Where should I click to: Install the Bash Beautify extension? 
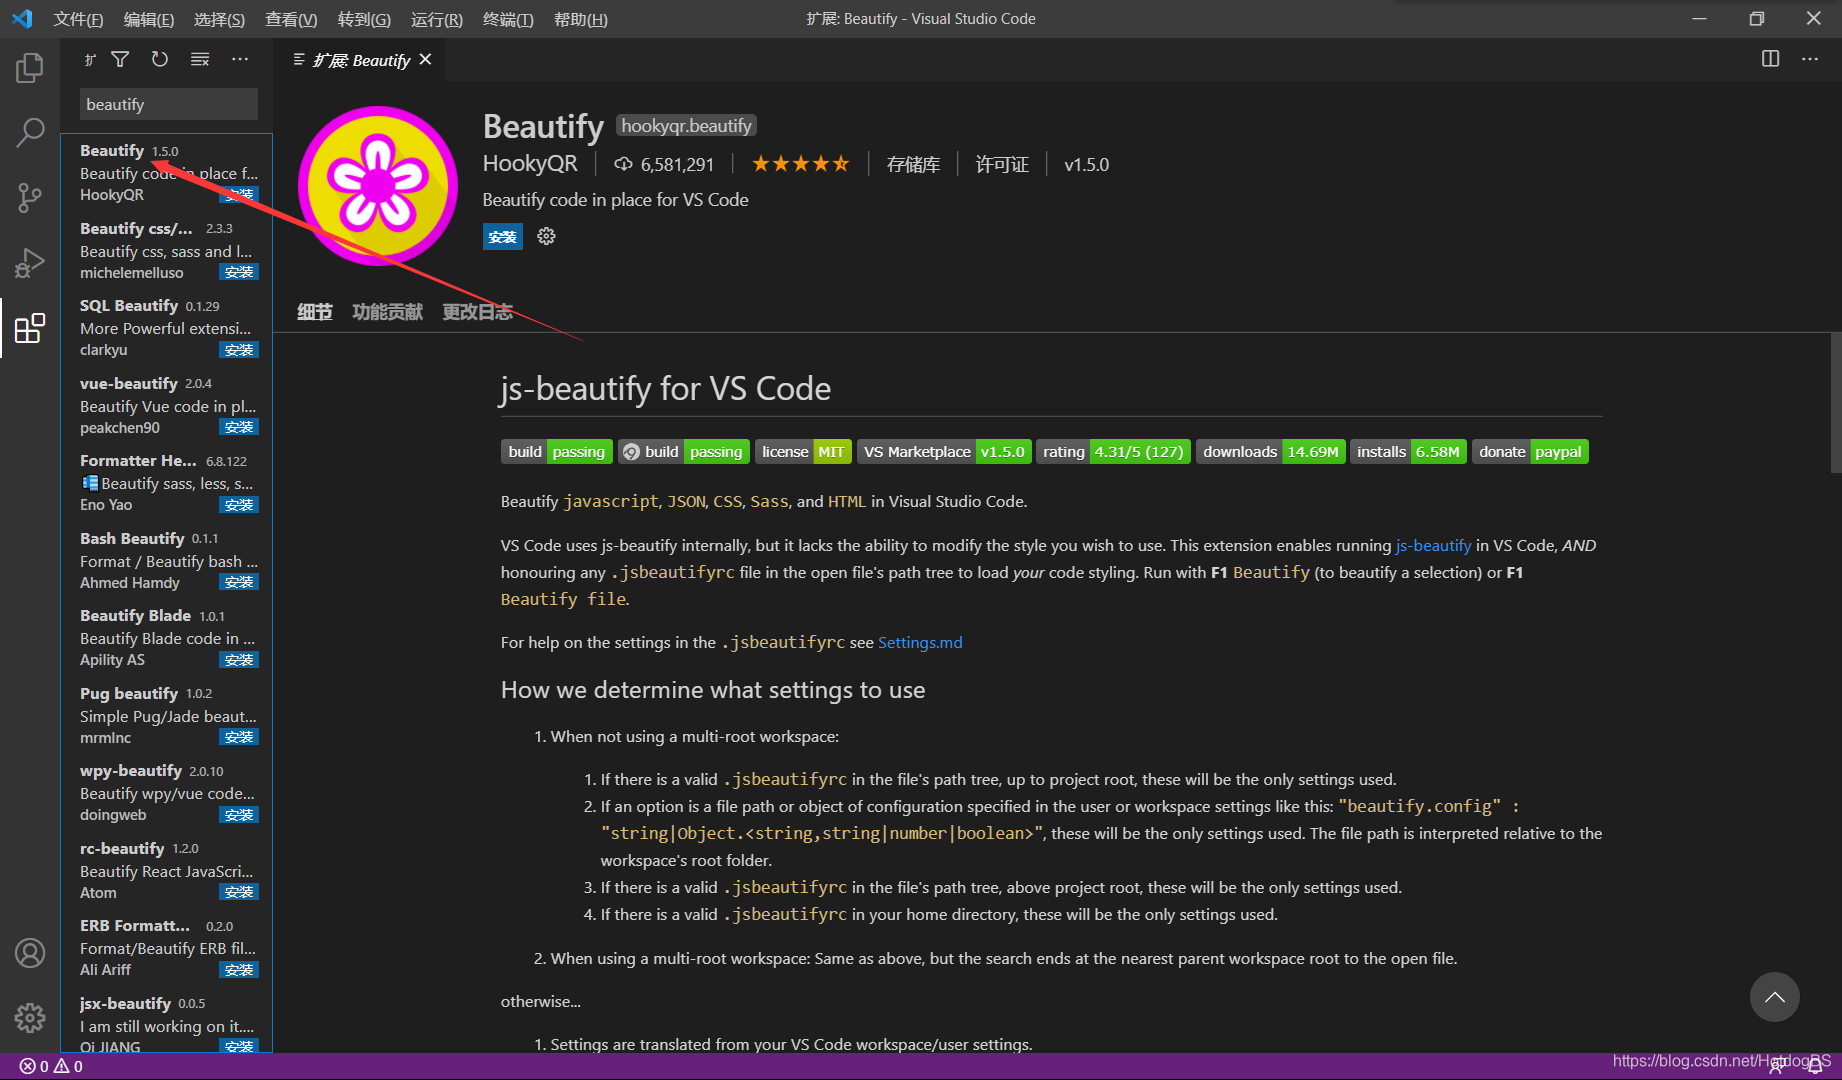[x=239, y=582]
